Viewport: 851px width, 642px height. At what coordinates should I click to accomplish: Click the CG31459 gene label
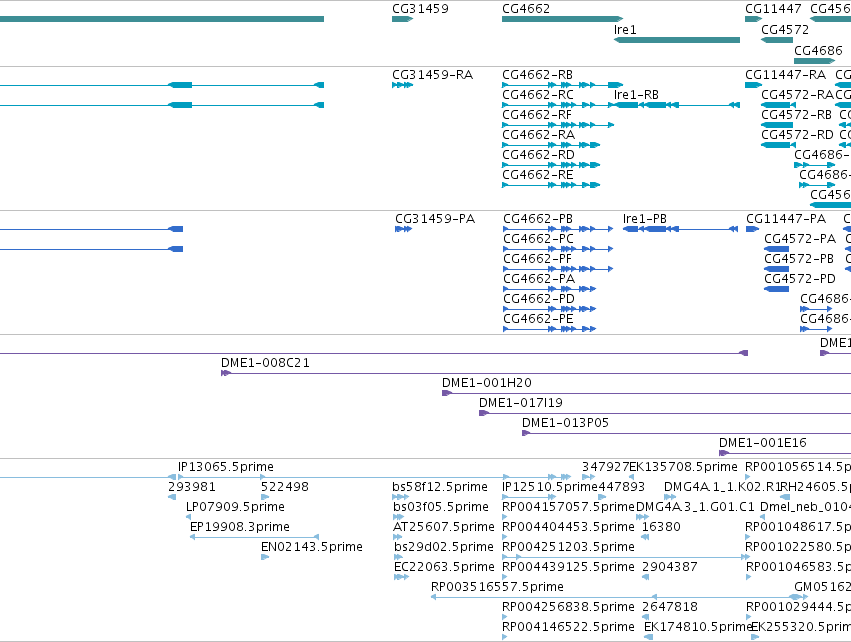(x=420, y=9)
